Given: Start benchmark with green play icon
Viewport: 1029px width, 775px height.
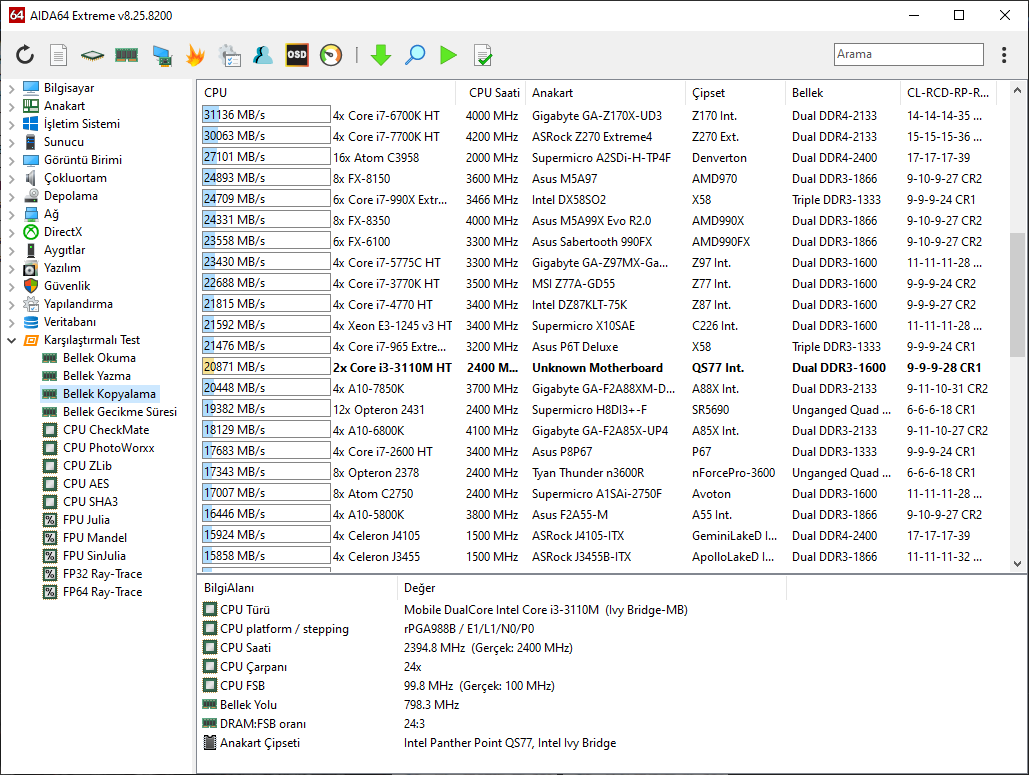Looking at the screenshot, I should point(448,55).
